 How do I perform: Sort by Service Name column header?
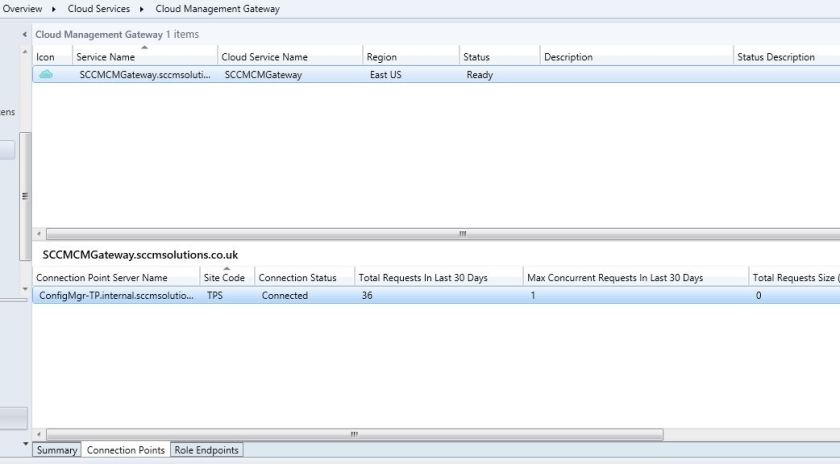coord(145,57)
